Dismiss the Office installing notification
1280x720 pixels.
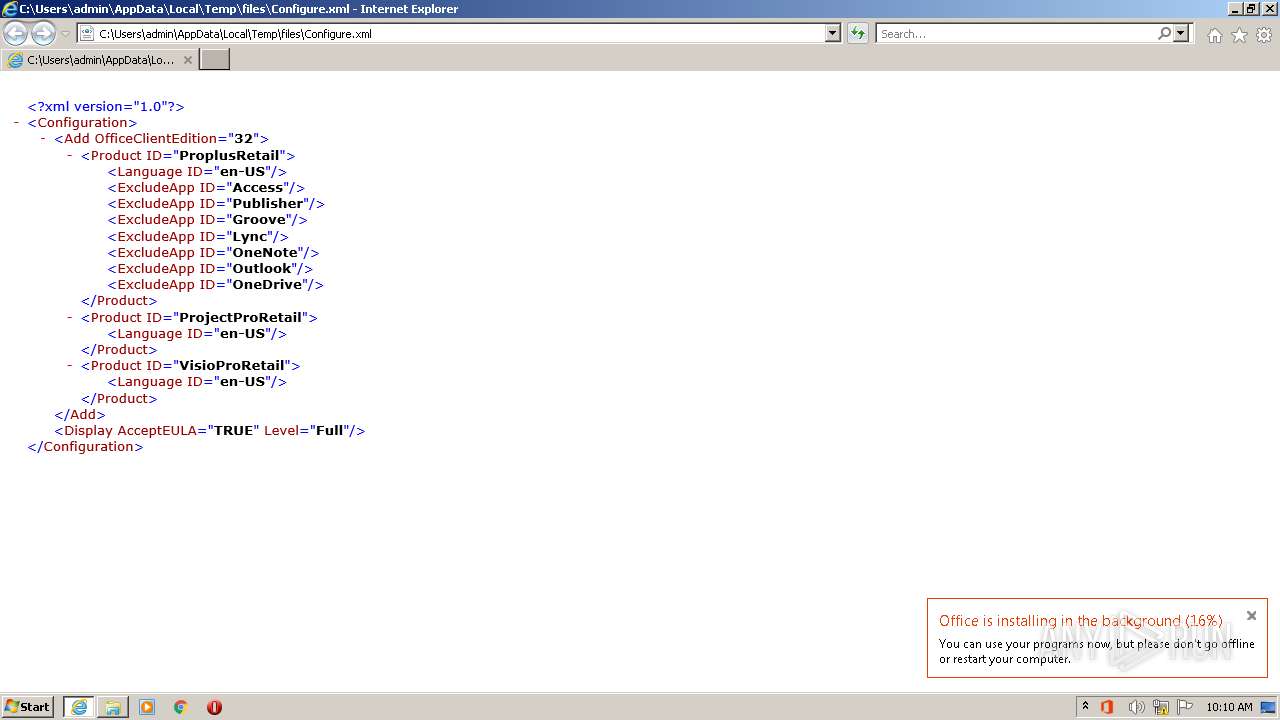(1251, 615)
